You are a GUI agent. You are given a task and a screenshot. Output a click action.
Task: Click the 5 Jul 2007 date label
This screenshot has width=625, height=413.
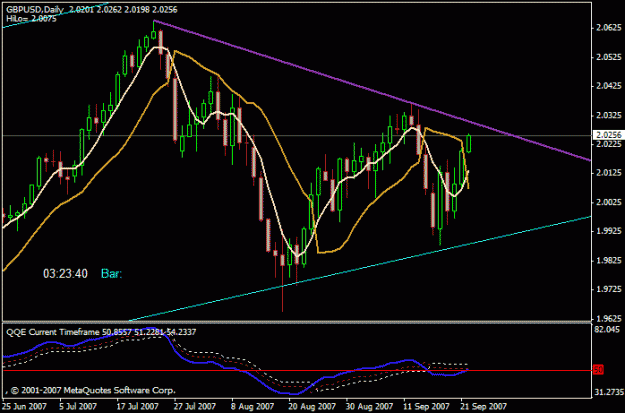tap(78, 407)
